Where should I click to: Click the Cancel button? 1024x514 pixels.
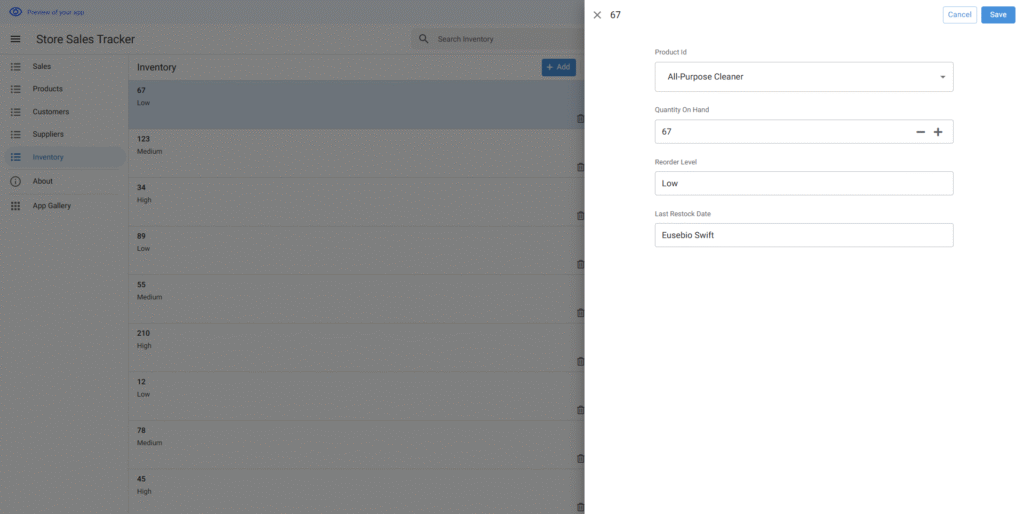(x=959, y=15)
